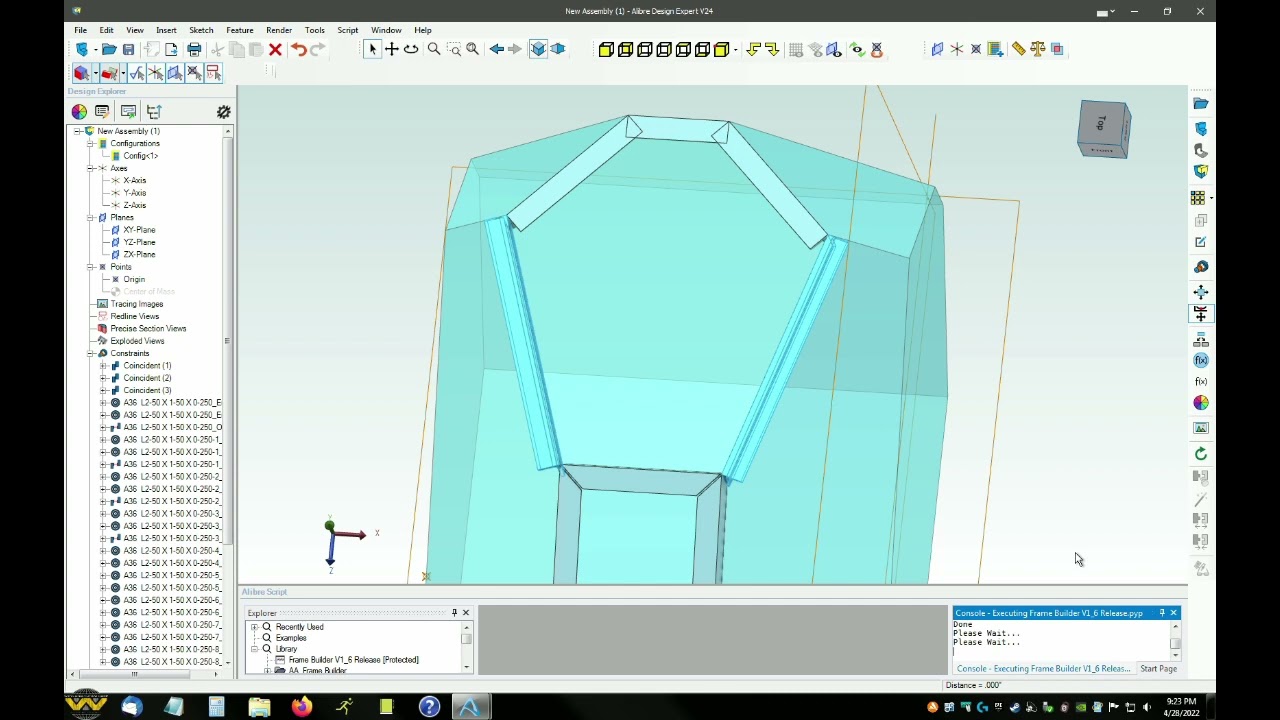
Task: Toggle the part selection filter icon
Action: 82,73
